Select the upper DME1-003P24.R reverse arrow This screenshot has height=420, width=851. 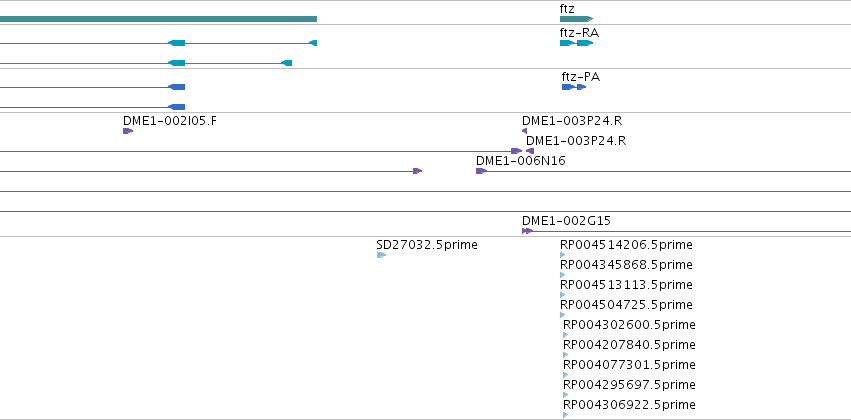point(524,131)
